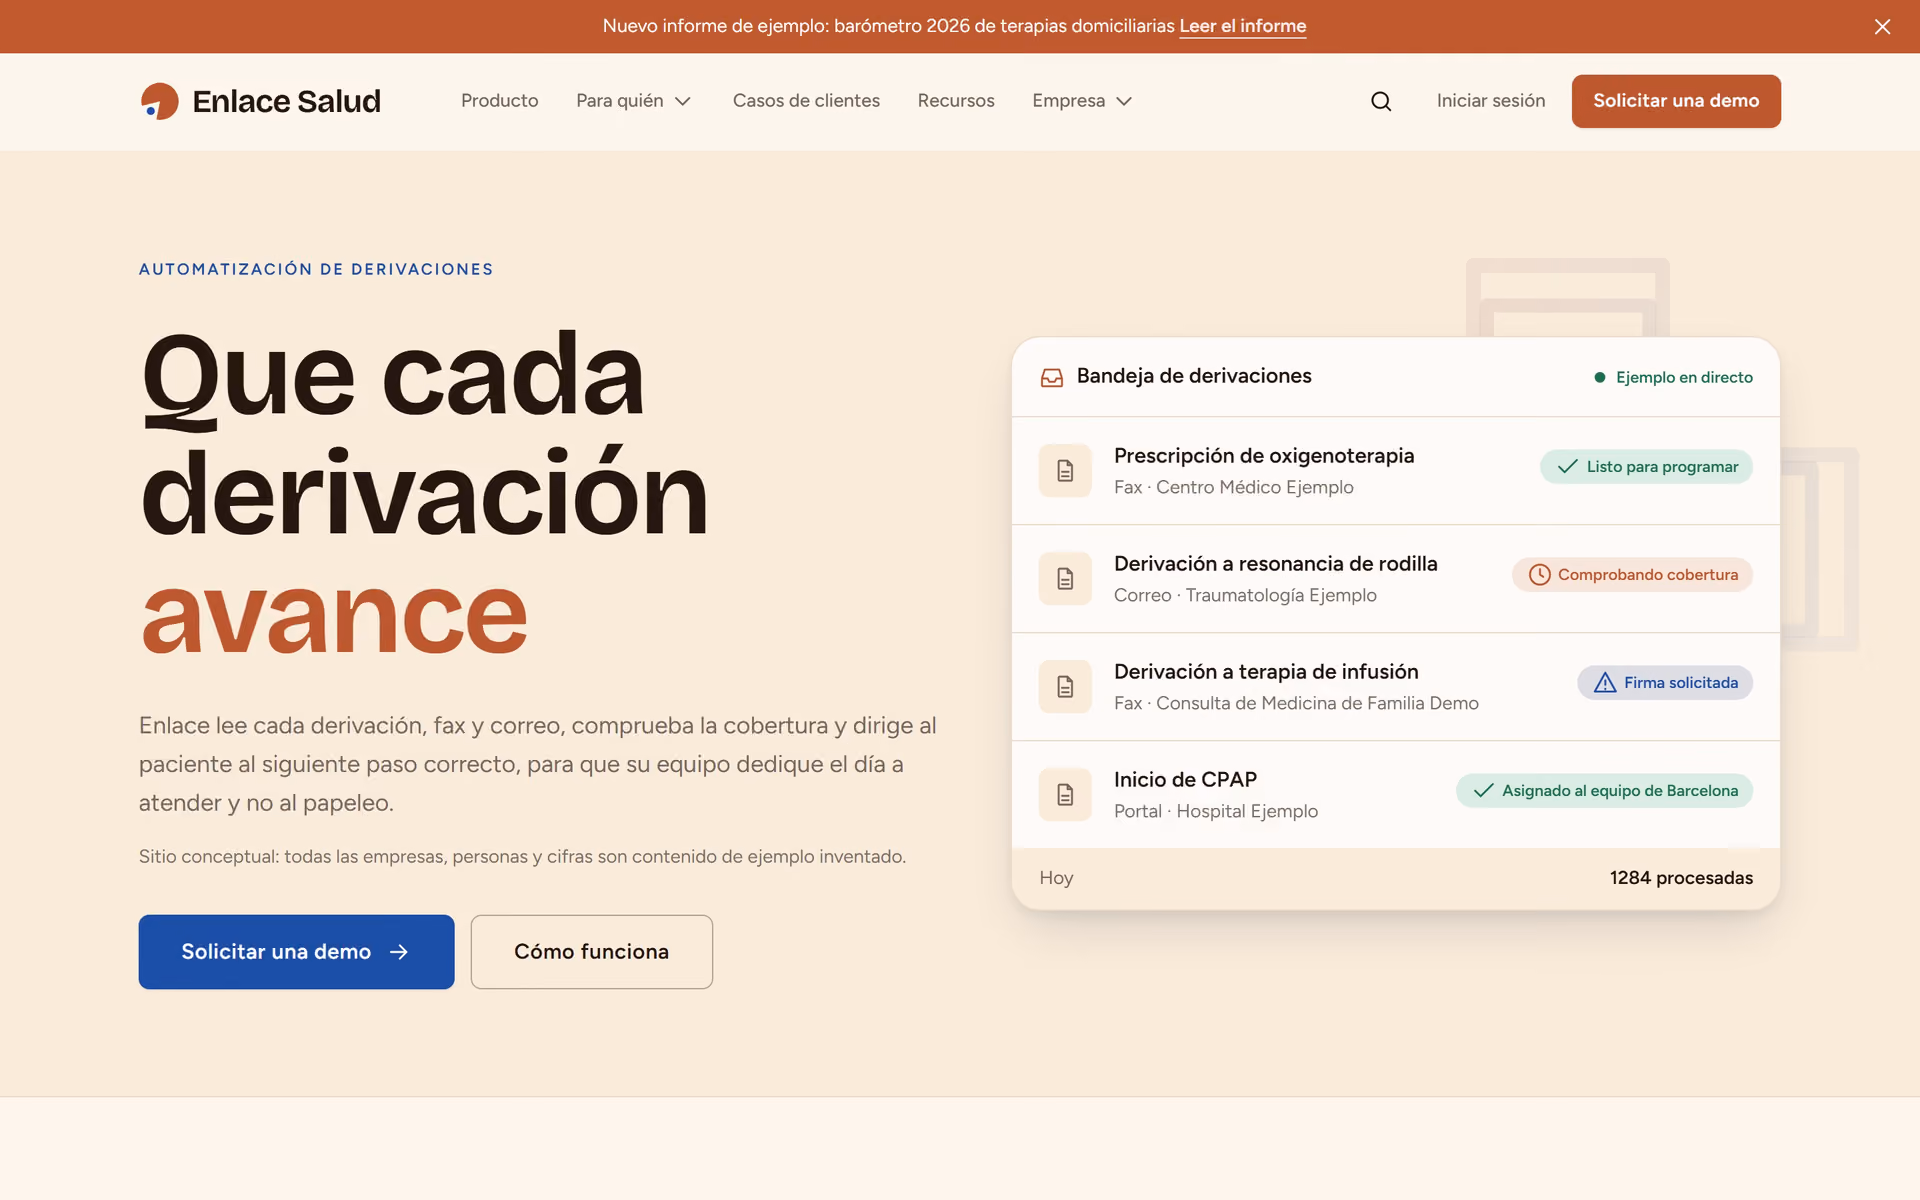Click the document icon for Derivación a resonancia de rodilla
The image size is (1920, 1200).
[1065, 579]
